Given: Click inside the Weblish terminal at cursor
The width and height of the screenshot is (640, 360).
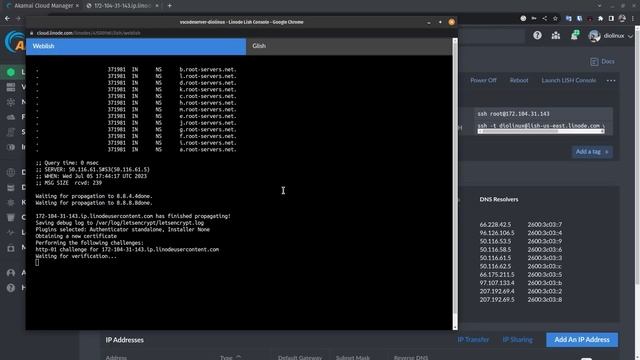Looking at the screenshot, I should pos(37,262).
